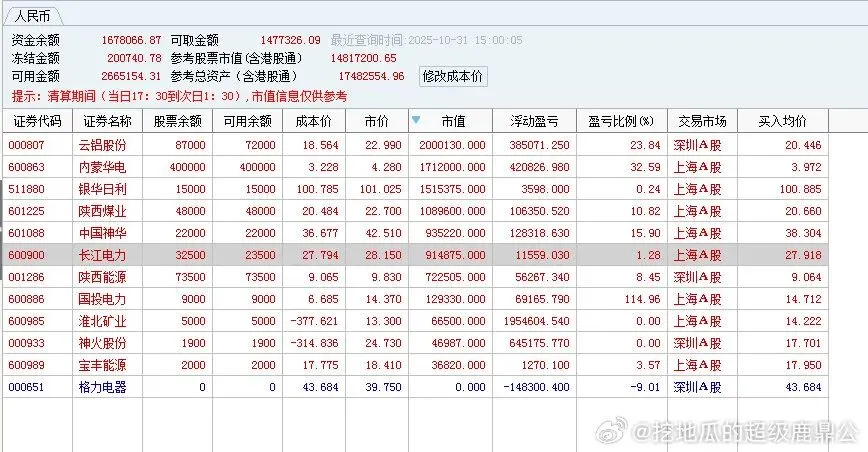Select the 中国神华 stock name
868x452 pixels.
tap(102, 233)
